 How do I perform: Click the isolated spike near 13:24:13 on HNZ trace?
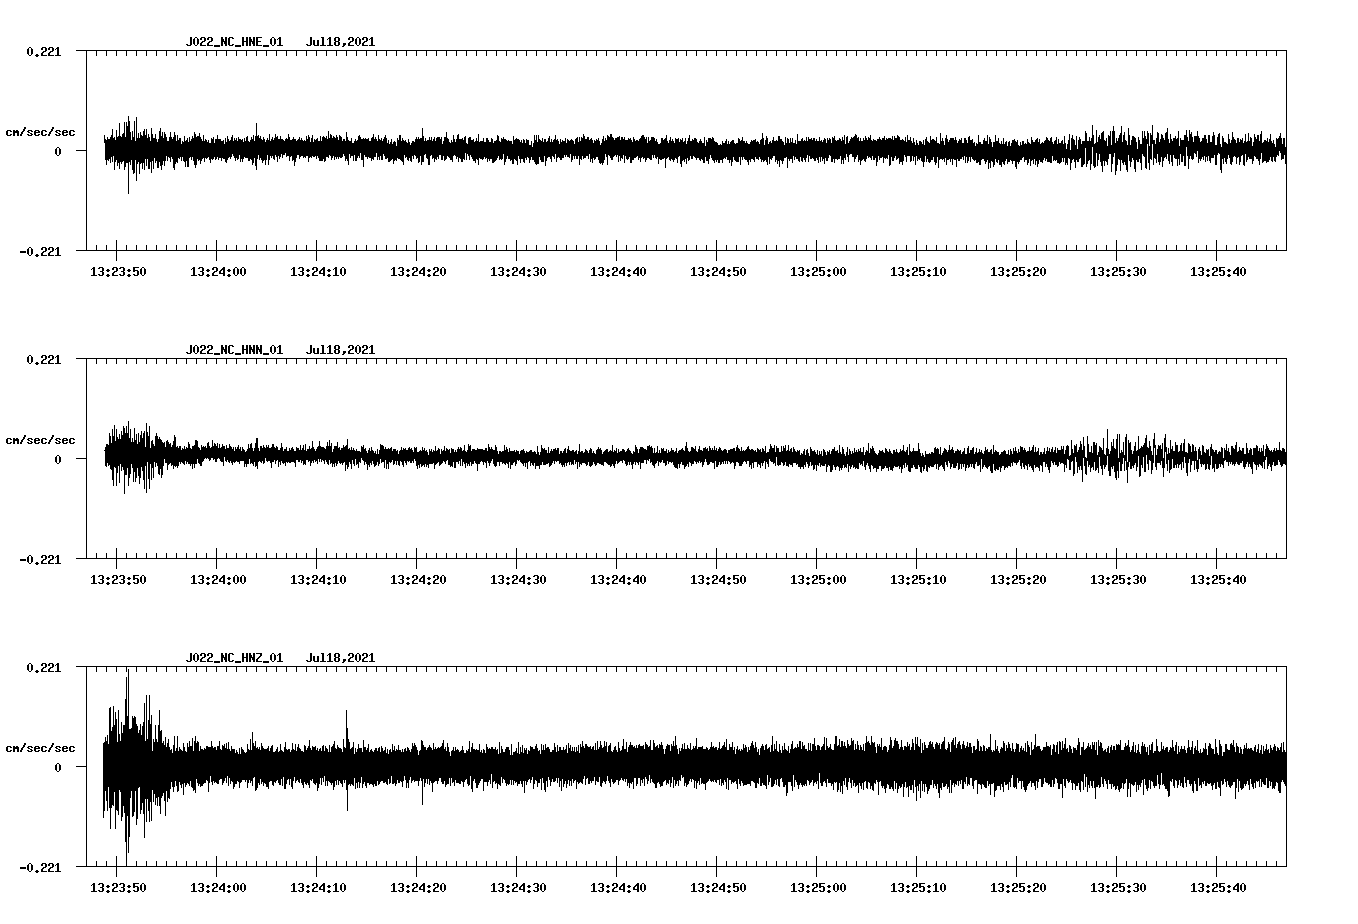347,760
